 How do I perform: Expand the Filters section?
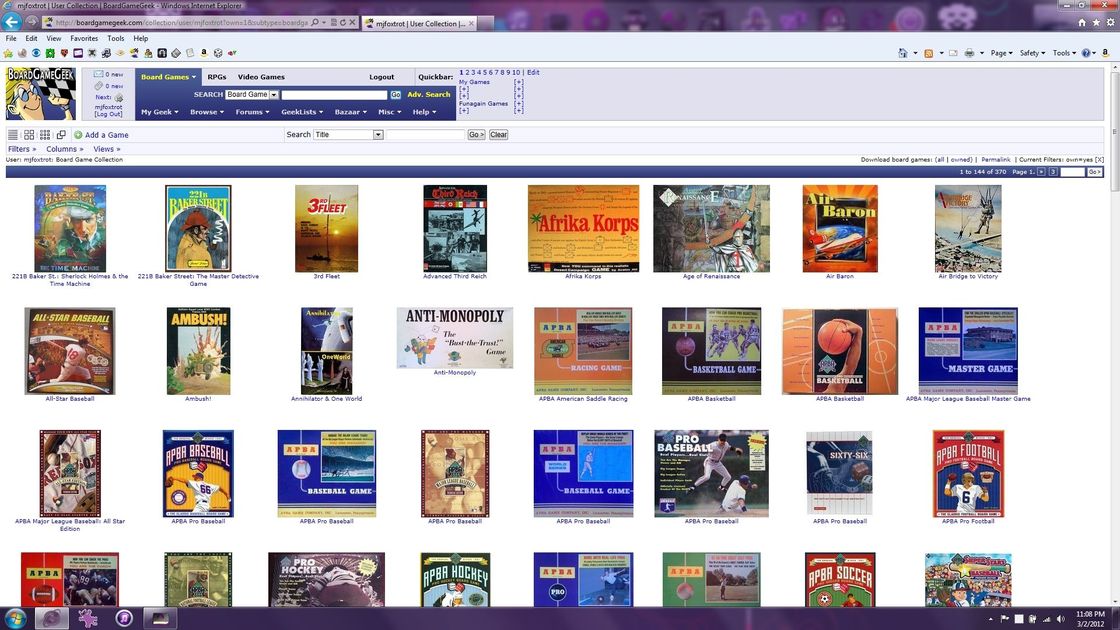click(x=21, y=149)
